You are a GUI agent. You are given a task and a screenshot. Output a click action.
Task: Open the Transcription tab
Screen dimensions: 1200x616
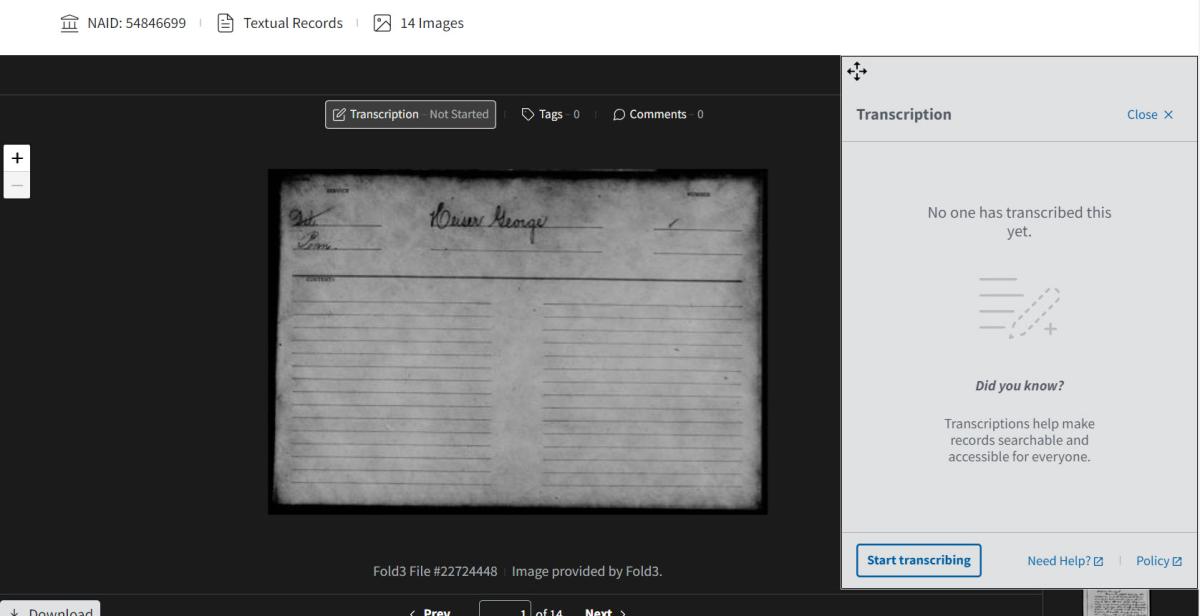point(410,114)
